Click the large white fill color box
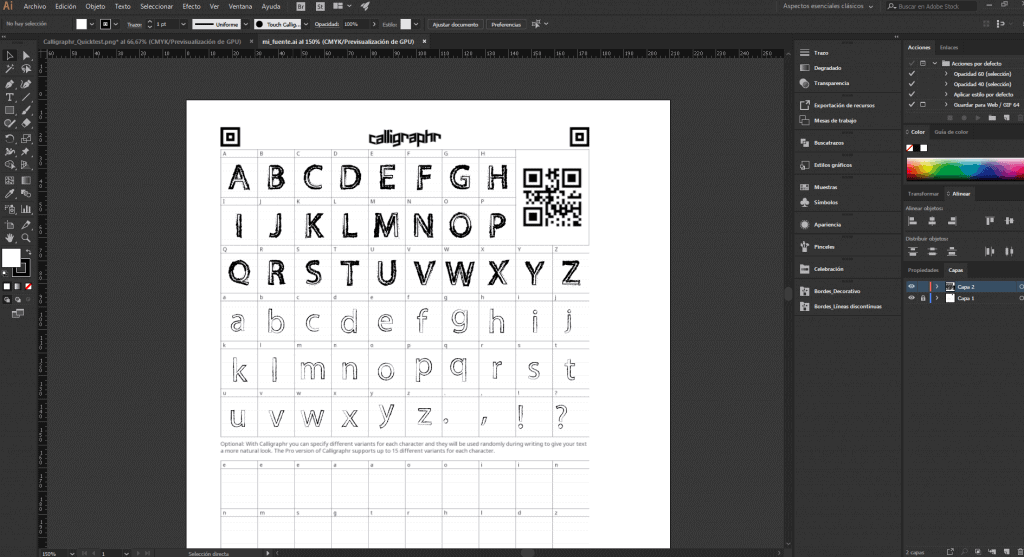The width and height of the screenshot is (1024, 557). coord(11,259)
